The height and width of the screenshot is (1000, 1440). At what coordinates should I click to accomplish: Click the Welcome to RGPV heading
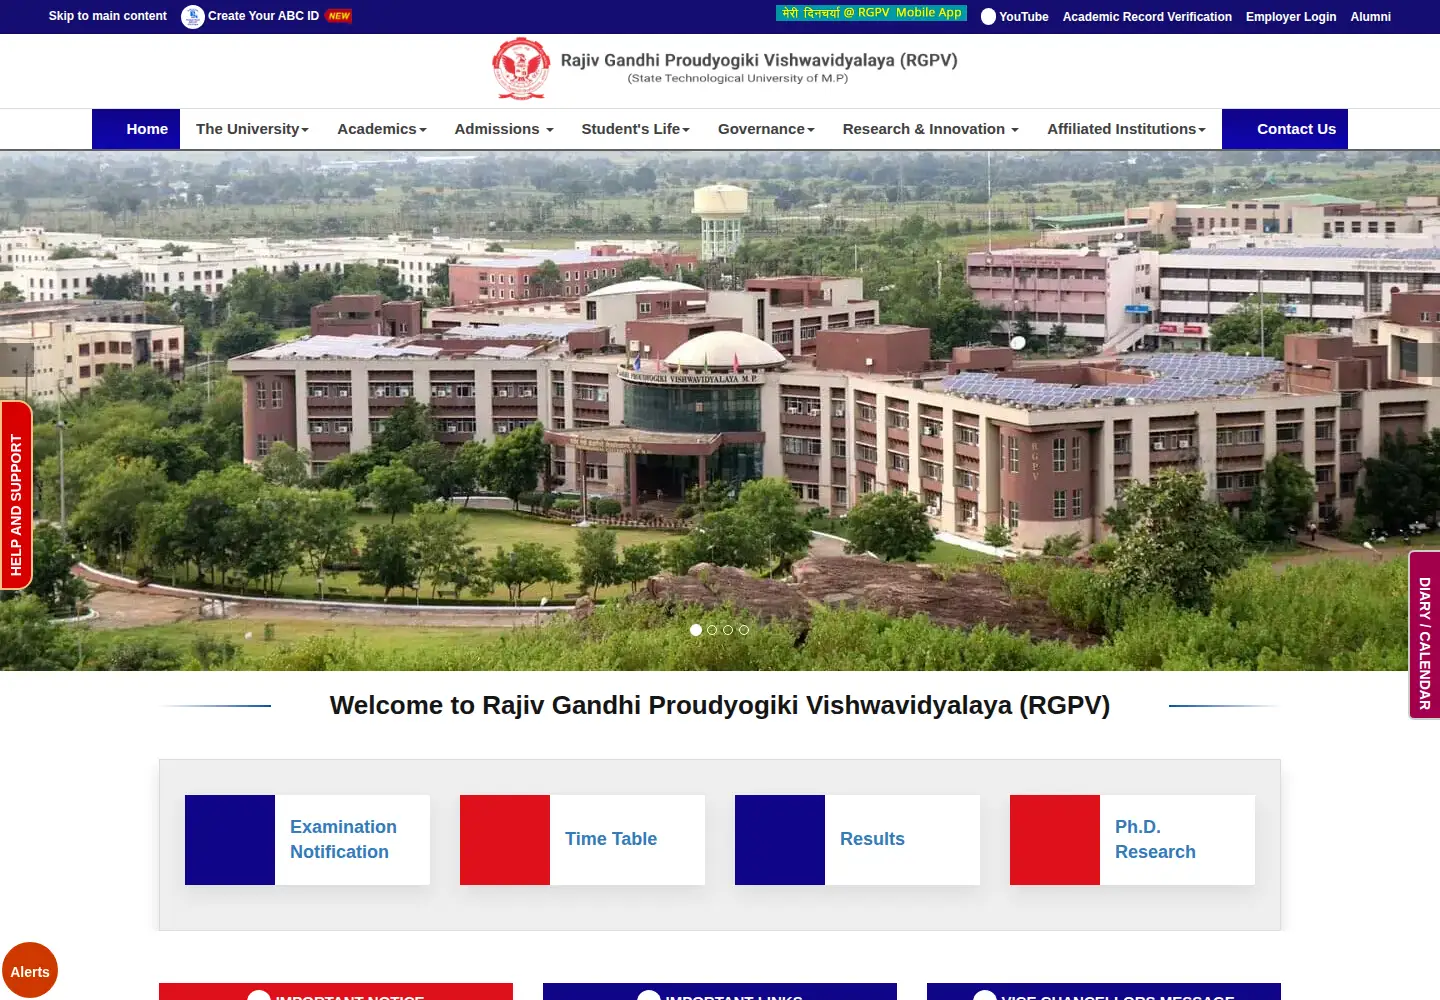pos(720,705)
